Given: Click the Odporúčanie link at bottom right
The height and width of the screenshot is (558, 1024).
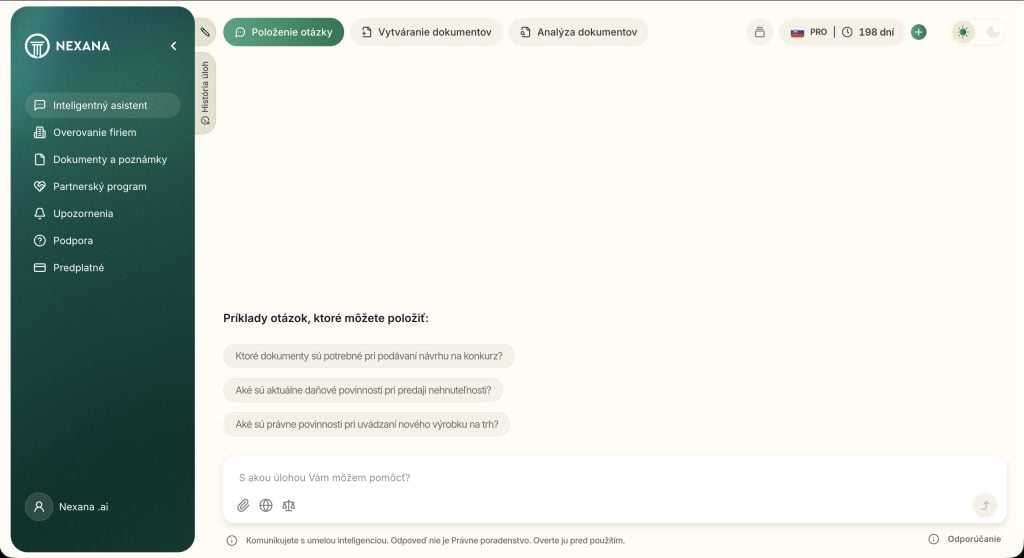Looking at the screenshot, I should tap(966, 539).
